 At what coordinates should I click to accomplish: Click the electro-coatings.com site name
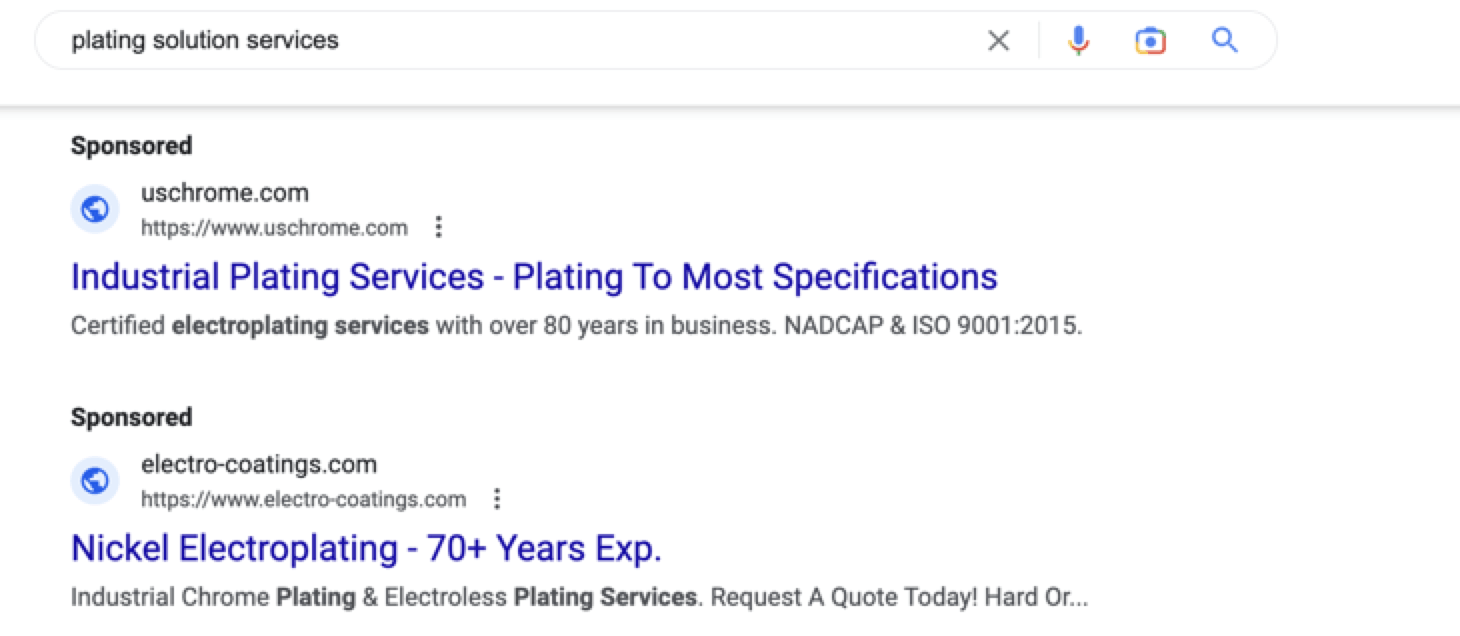(259, 465)
